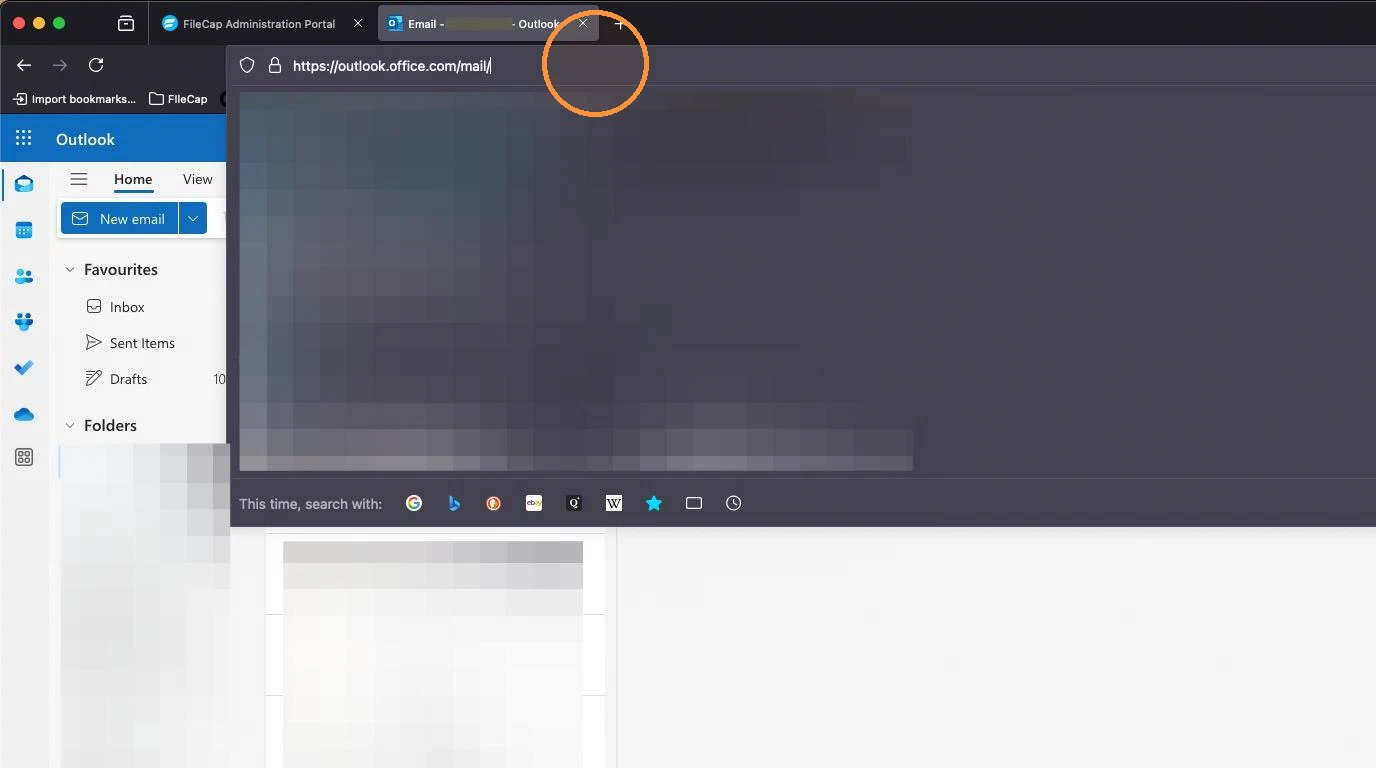Screen dimensions: 1376x768
Task: Open More apps icon in sidebar
Action: point(24,457)
